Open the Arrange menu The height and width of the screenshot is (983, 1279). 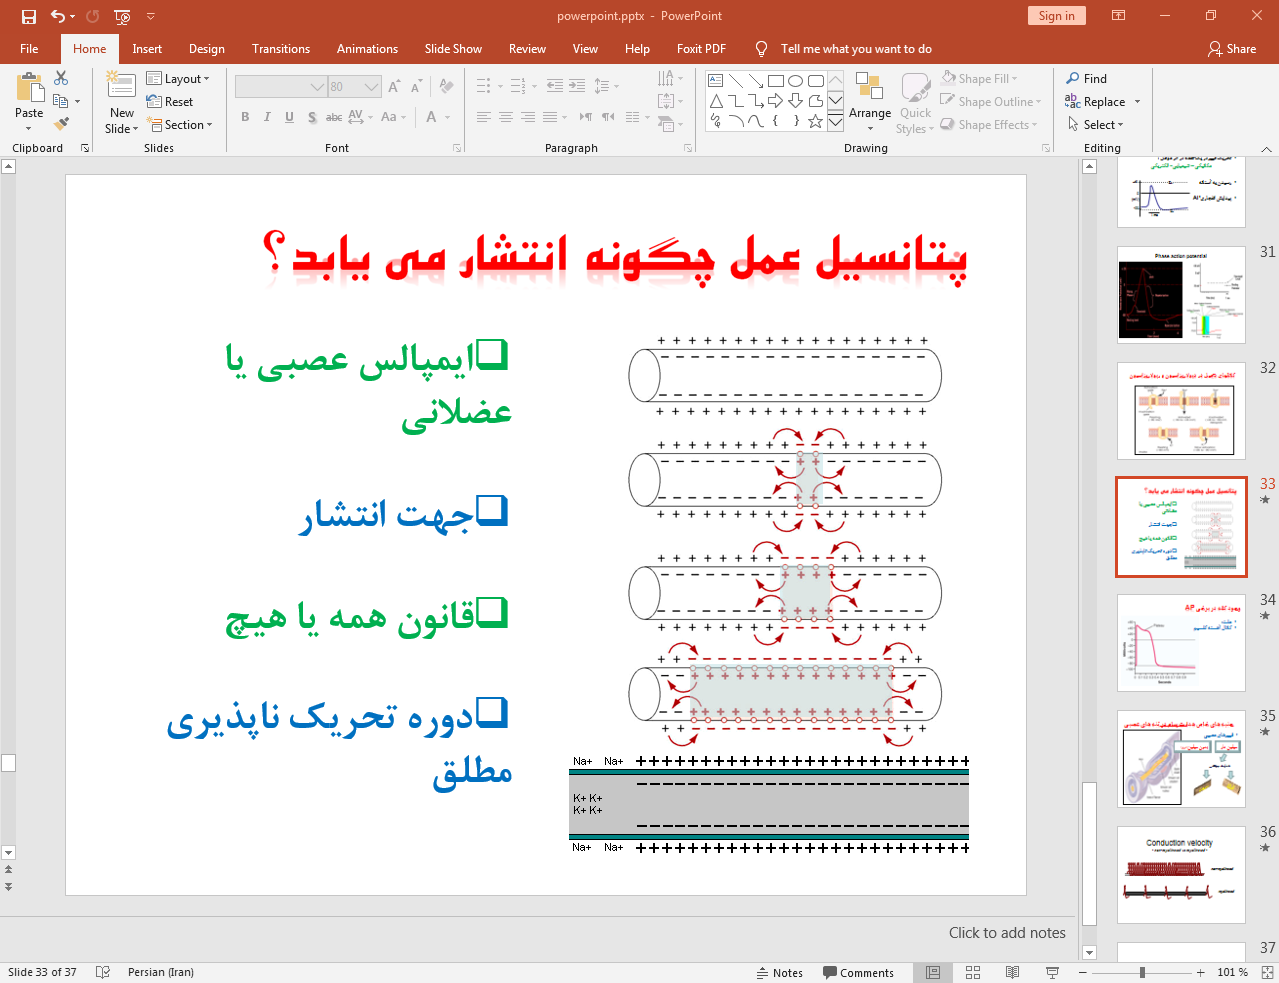coord(870,102)
